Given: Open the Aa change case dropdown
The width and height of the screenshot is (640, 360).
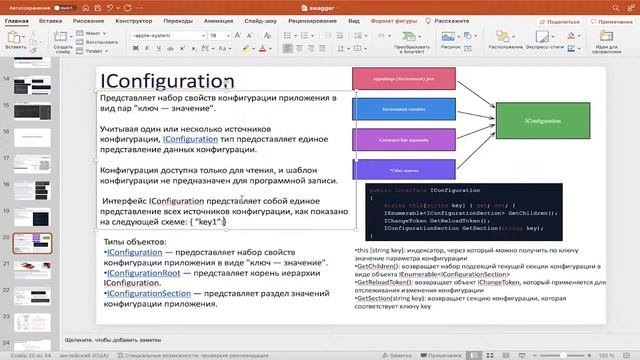Looking at the screenshot, I should click(225, 49).
